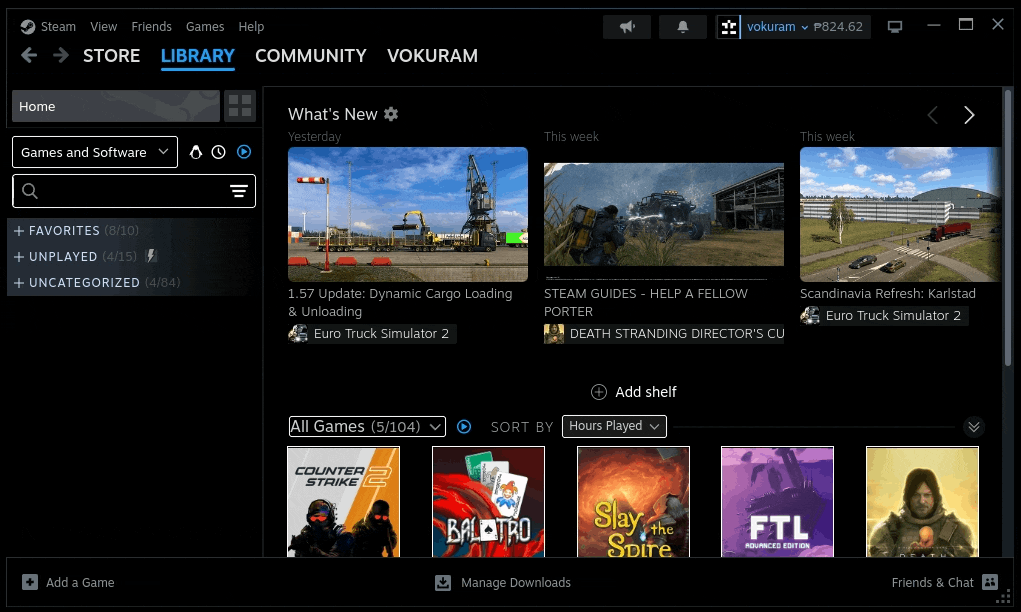Image resolution: width=1021 pixels, height=612 pixels.
Task: Open 1.57 Update Dynamic Cargo news title
Action: coord(400,303)
